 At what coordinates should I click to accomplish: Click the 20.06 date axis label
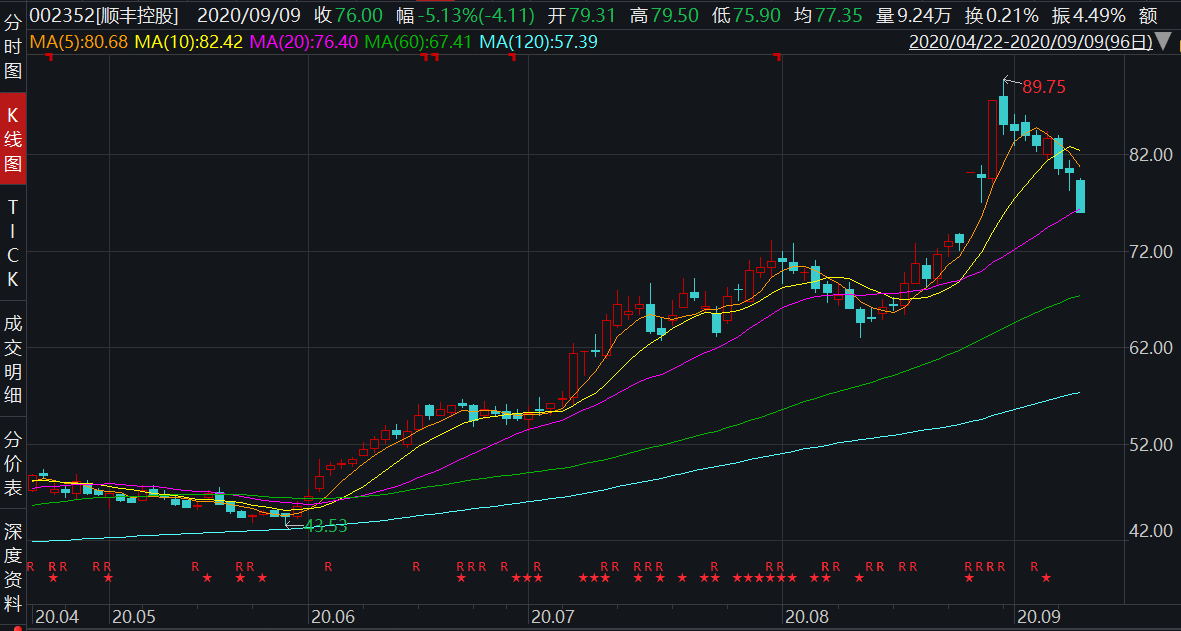coord(333,617)
